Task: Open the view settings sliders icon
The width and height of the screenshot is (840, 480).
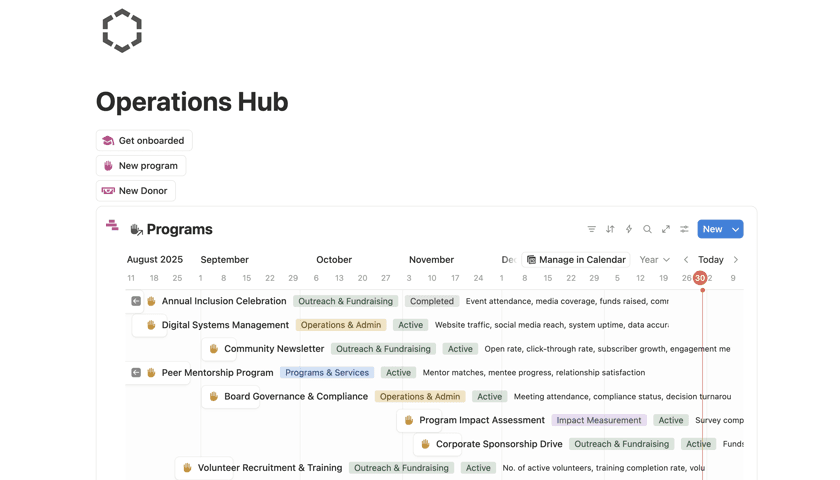Action: [x=684, y=229]
